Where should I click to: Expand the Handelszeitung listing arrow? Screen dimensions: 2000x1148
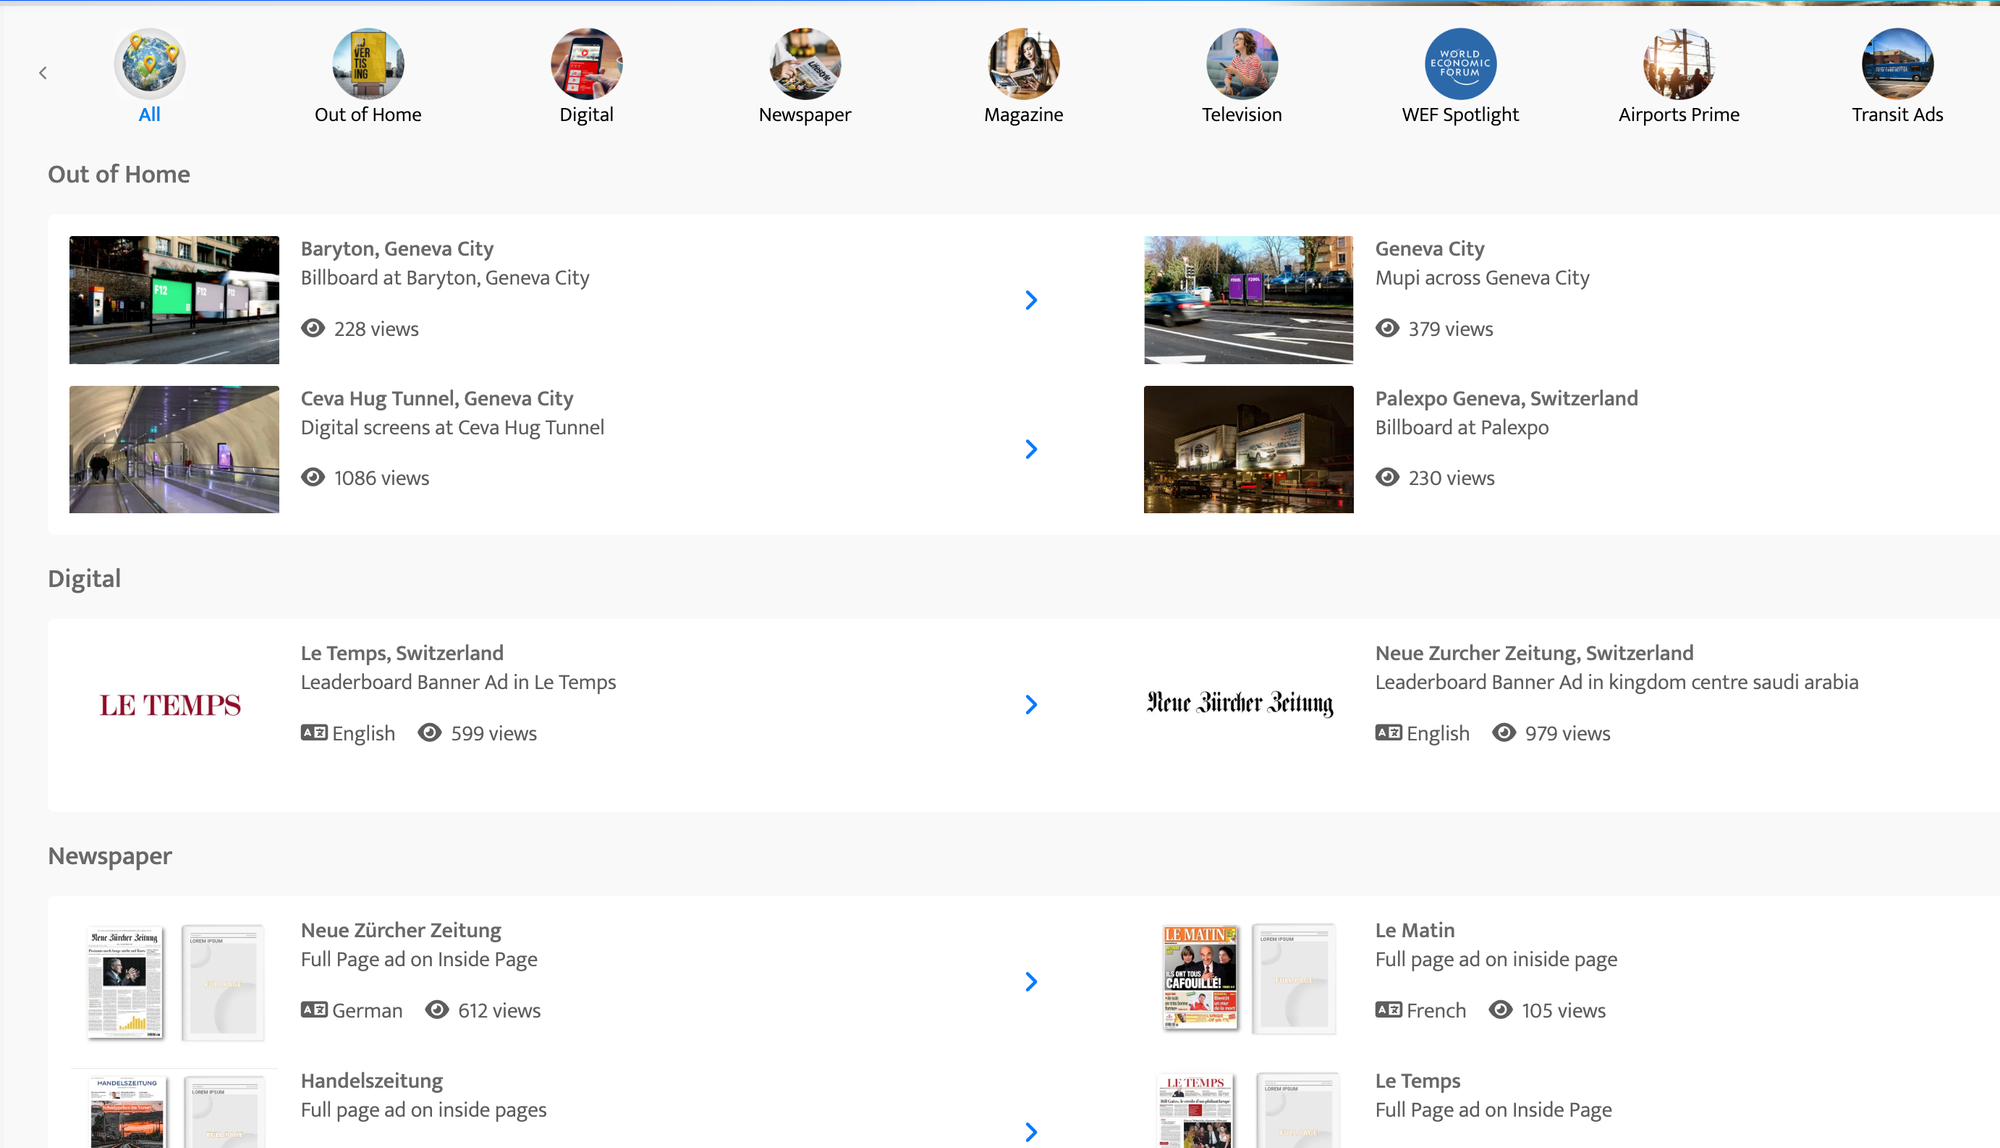click(1031, 1132)
